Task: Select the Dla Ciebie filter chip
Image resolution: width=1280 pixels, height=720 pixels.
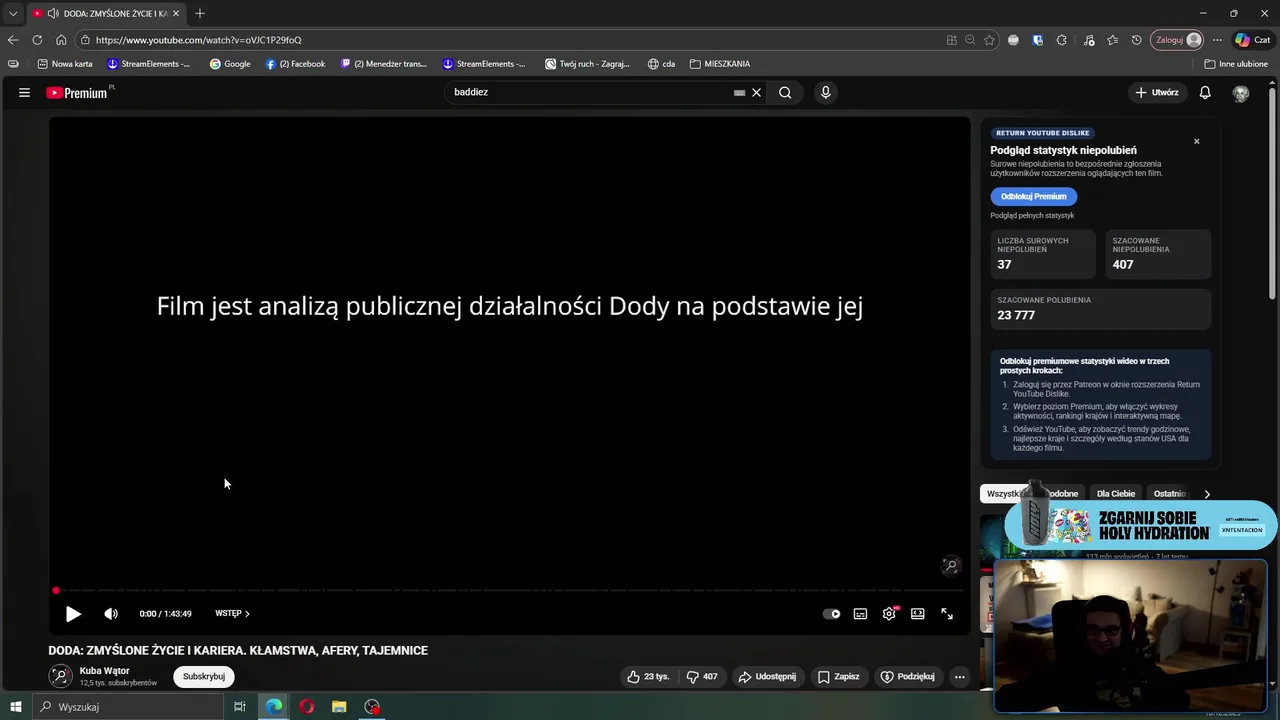Action: point(1116,493)
